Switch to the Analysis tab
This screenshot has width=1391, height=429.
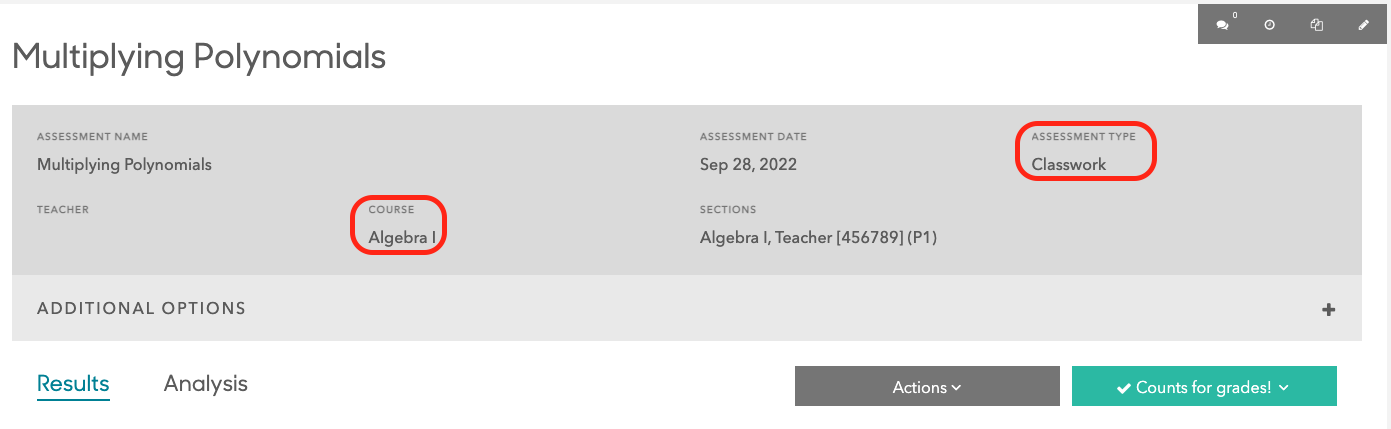[x=206, y=384]
